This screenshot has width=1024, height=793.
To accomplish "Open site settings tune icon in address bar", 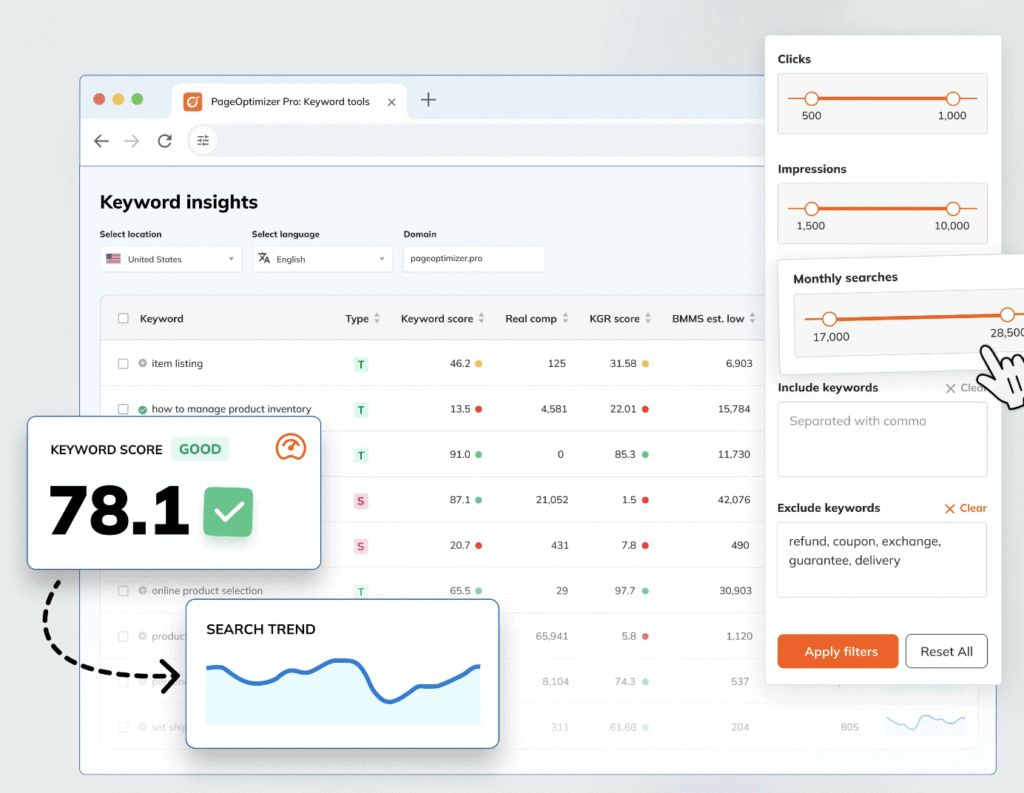I will [x=203, y=141].
